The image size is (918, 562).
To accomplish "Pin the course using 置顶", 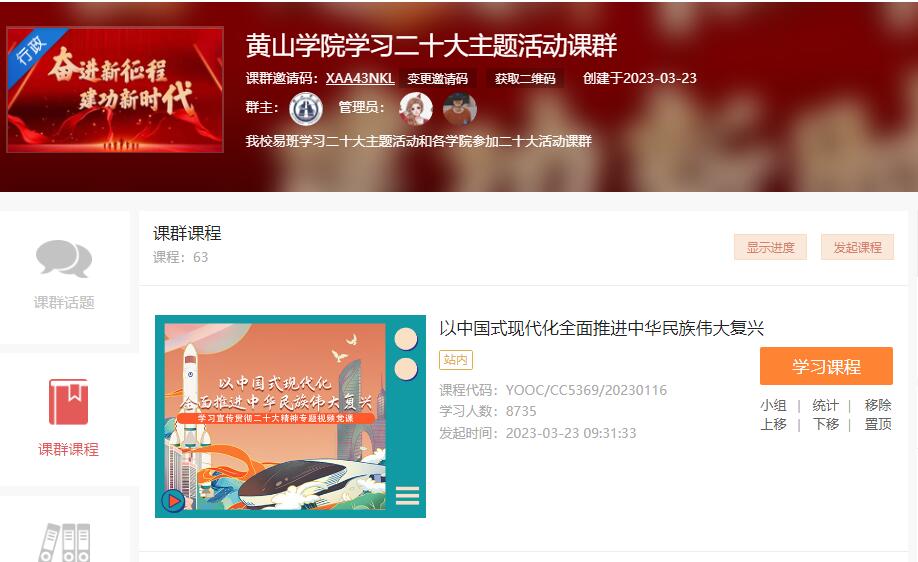I will [x=878, y=424].
